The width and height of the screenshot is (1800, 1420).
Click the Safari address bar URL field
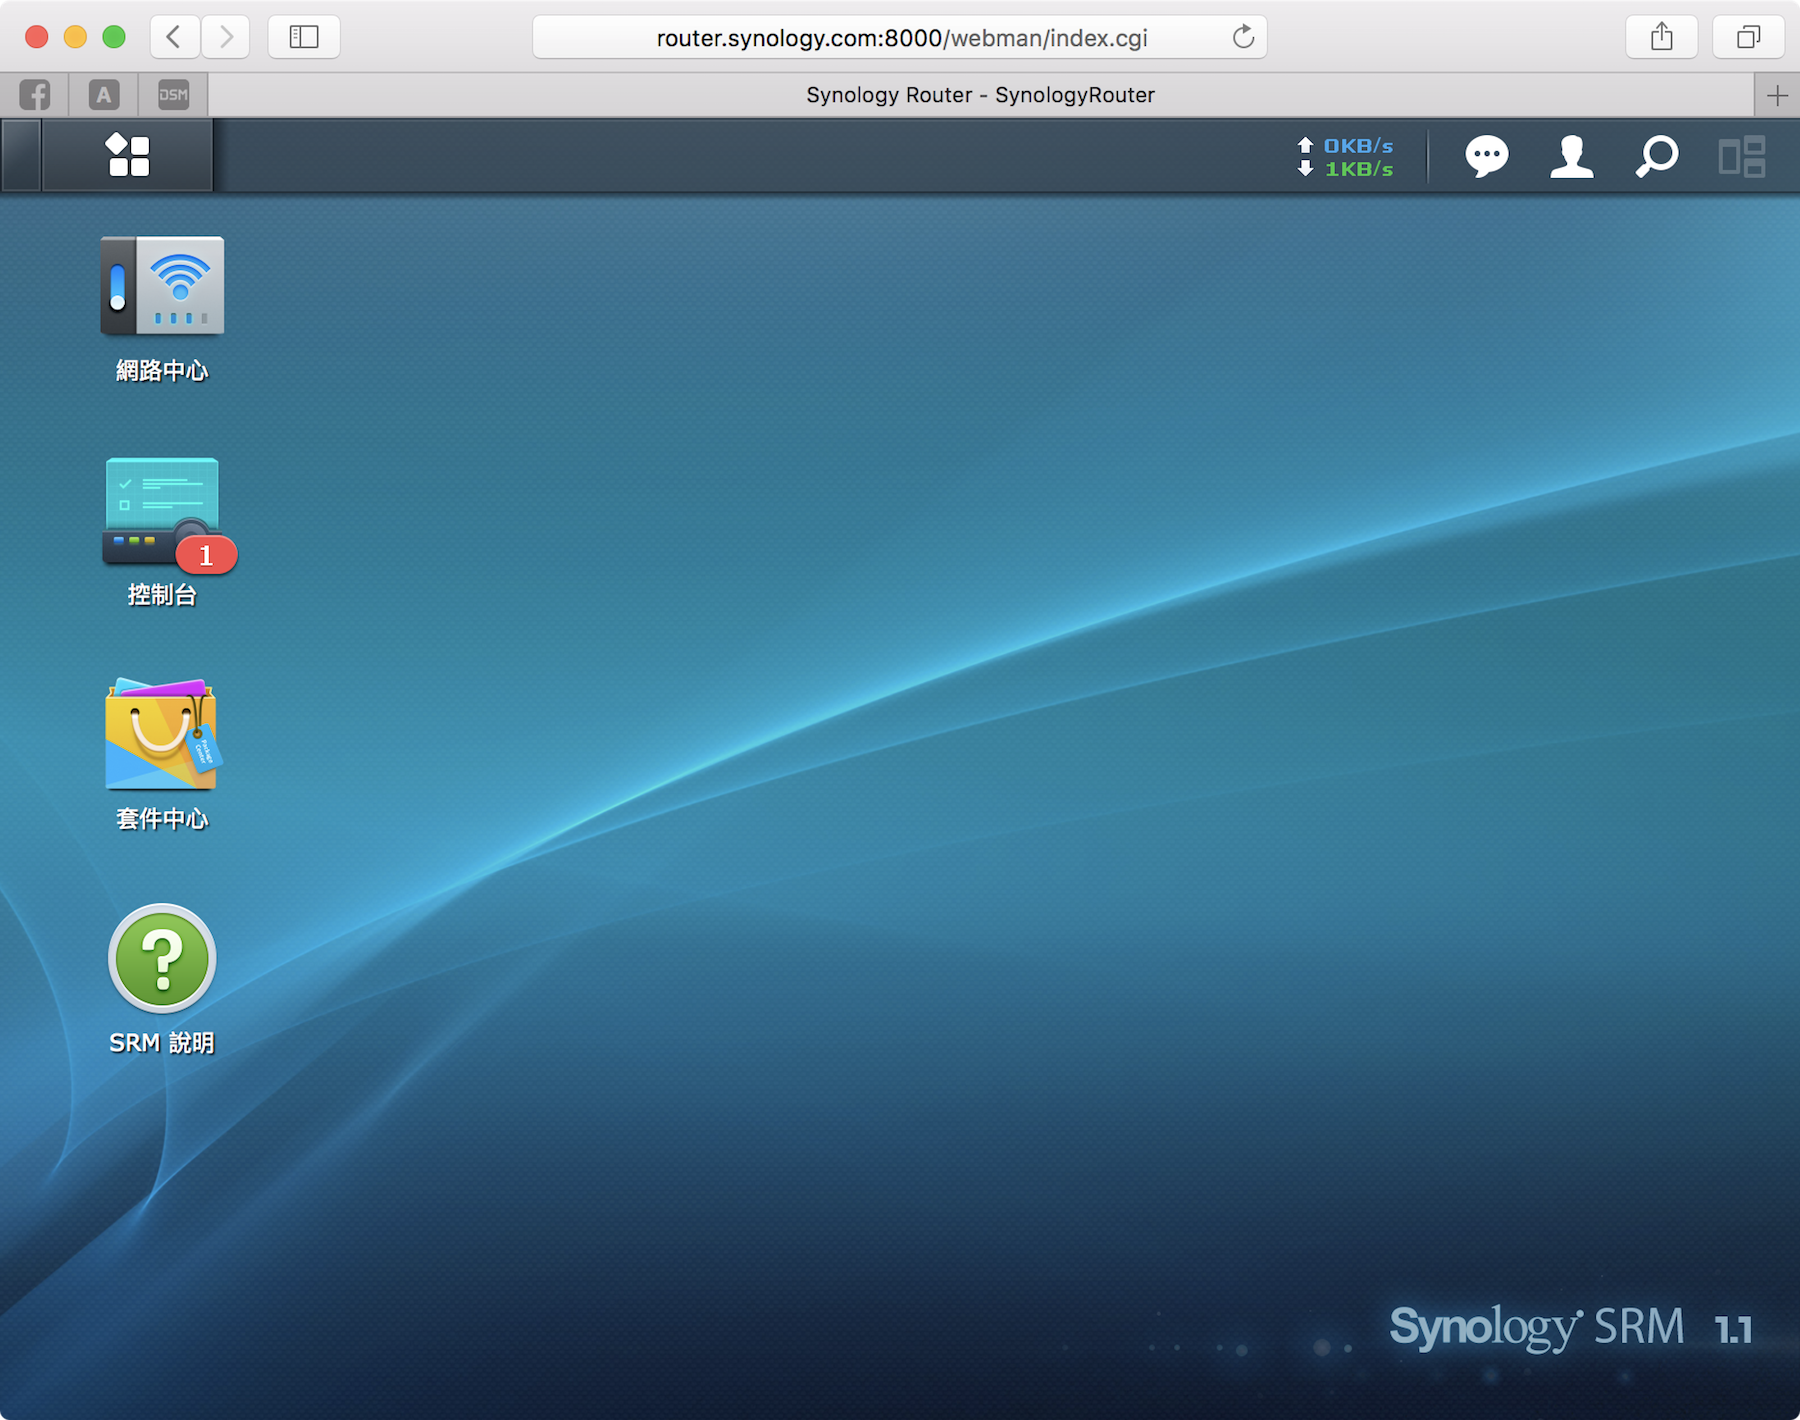[900, 38]
